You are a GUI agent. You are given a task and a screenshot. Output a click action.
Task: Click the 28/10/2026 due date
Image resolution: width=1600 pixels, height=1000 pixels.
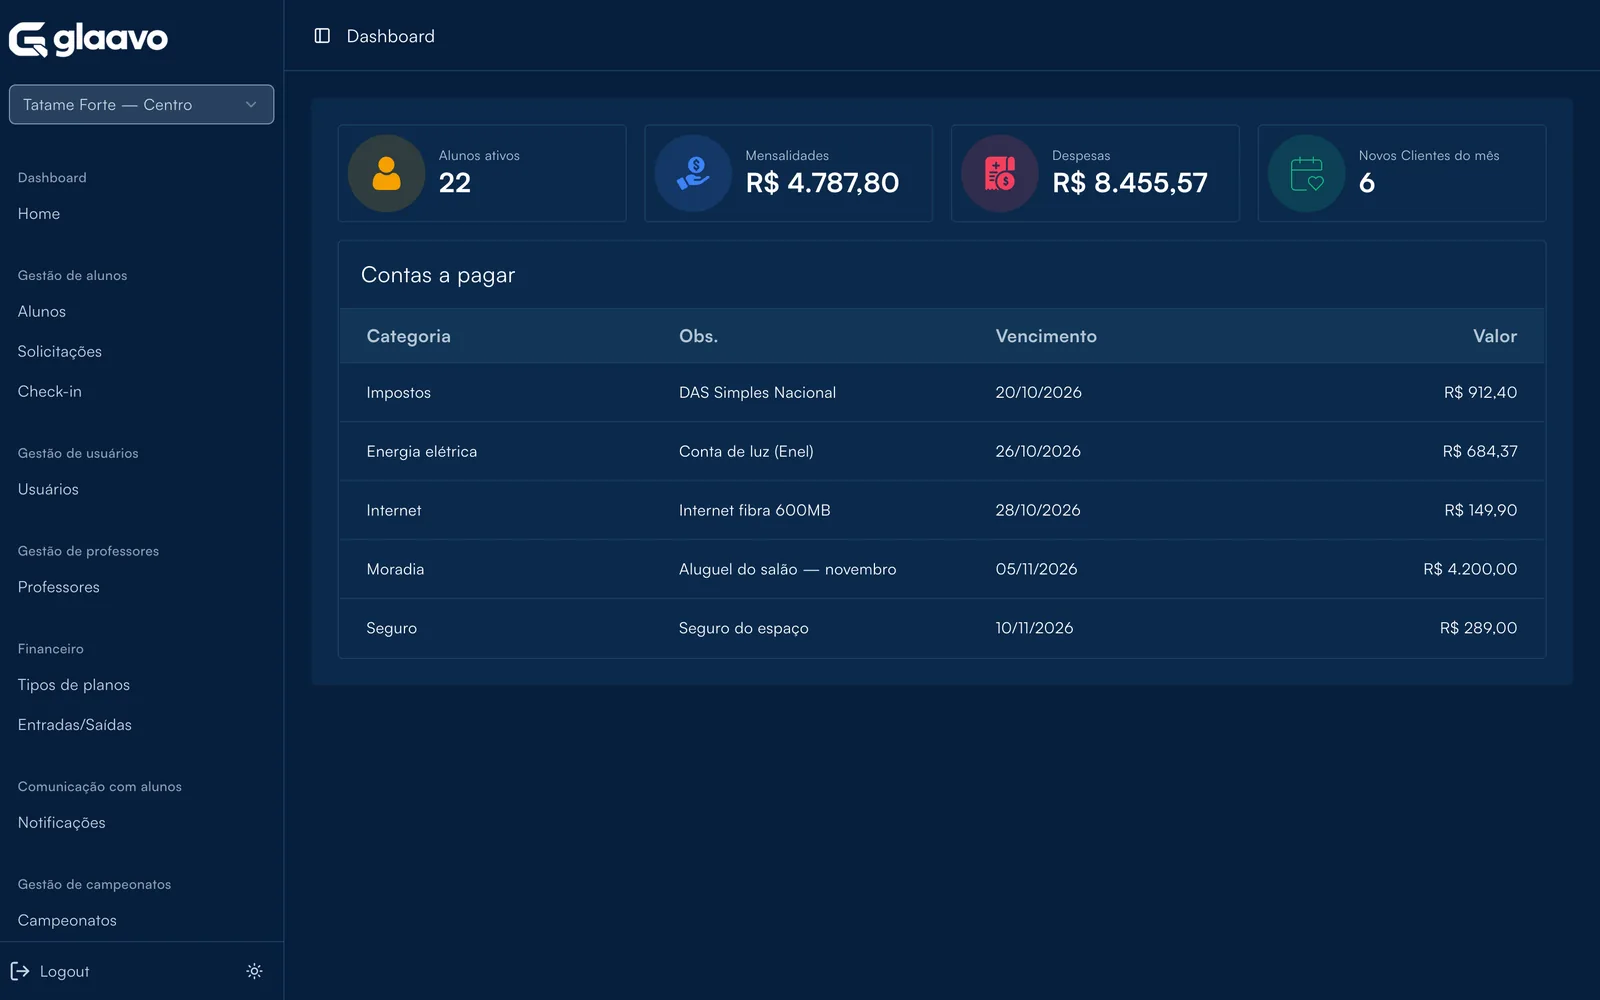tap(1038, 511)
